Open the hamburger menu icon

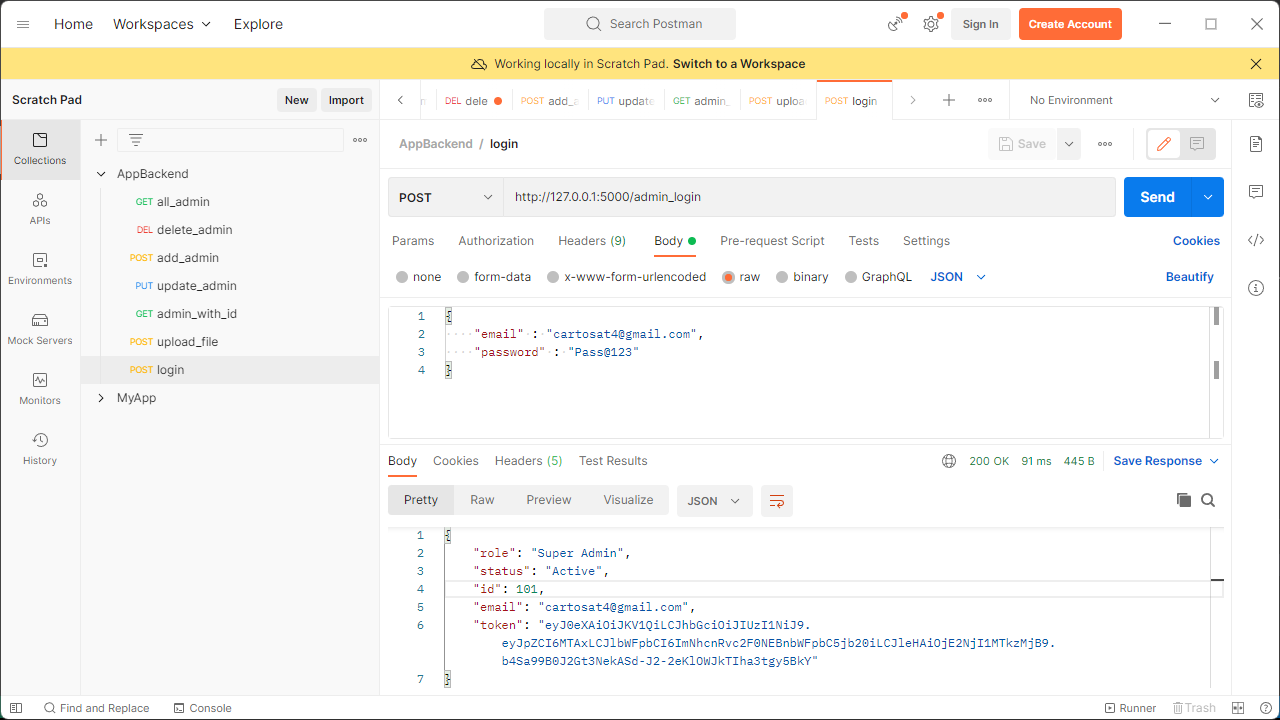(x=23, y=24)
